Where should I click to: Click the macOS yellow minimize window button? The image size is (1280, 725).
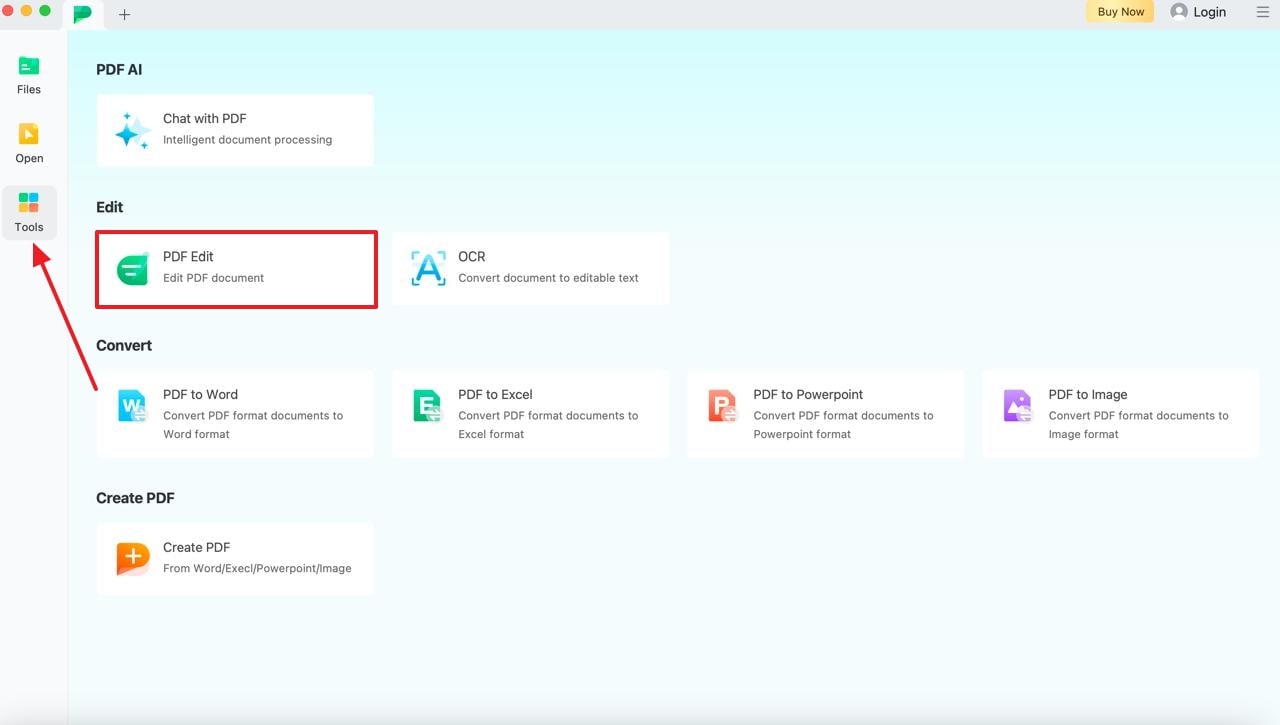tap(27, 11)
